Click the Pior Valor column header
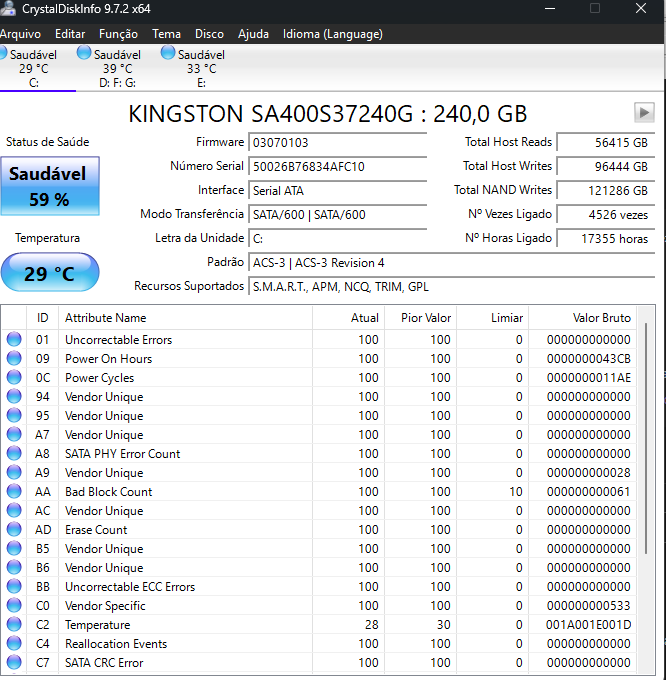This screenshot has width=666, height=680. 420,318
